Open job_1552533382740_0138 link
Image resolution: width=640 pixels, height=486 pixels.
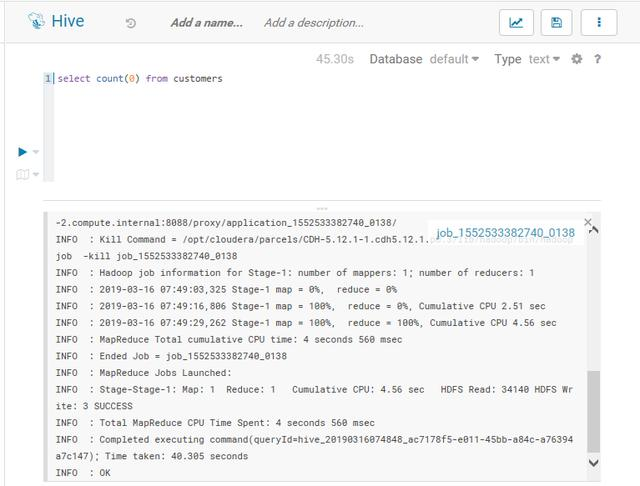505,233
